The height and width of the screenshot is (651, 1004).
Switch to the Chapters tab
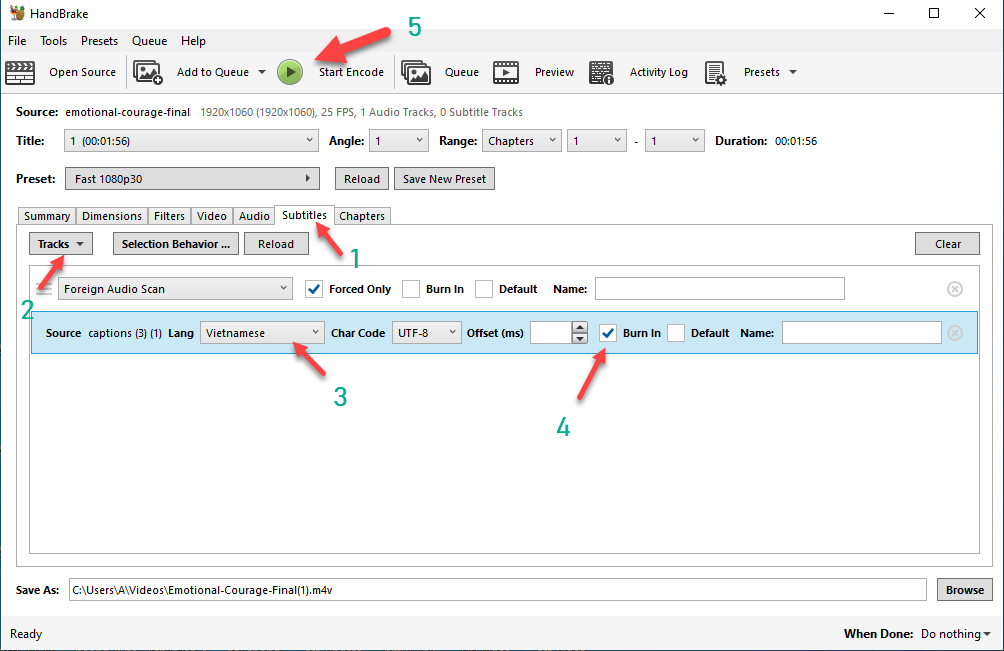(x=362, y=216)
